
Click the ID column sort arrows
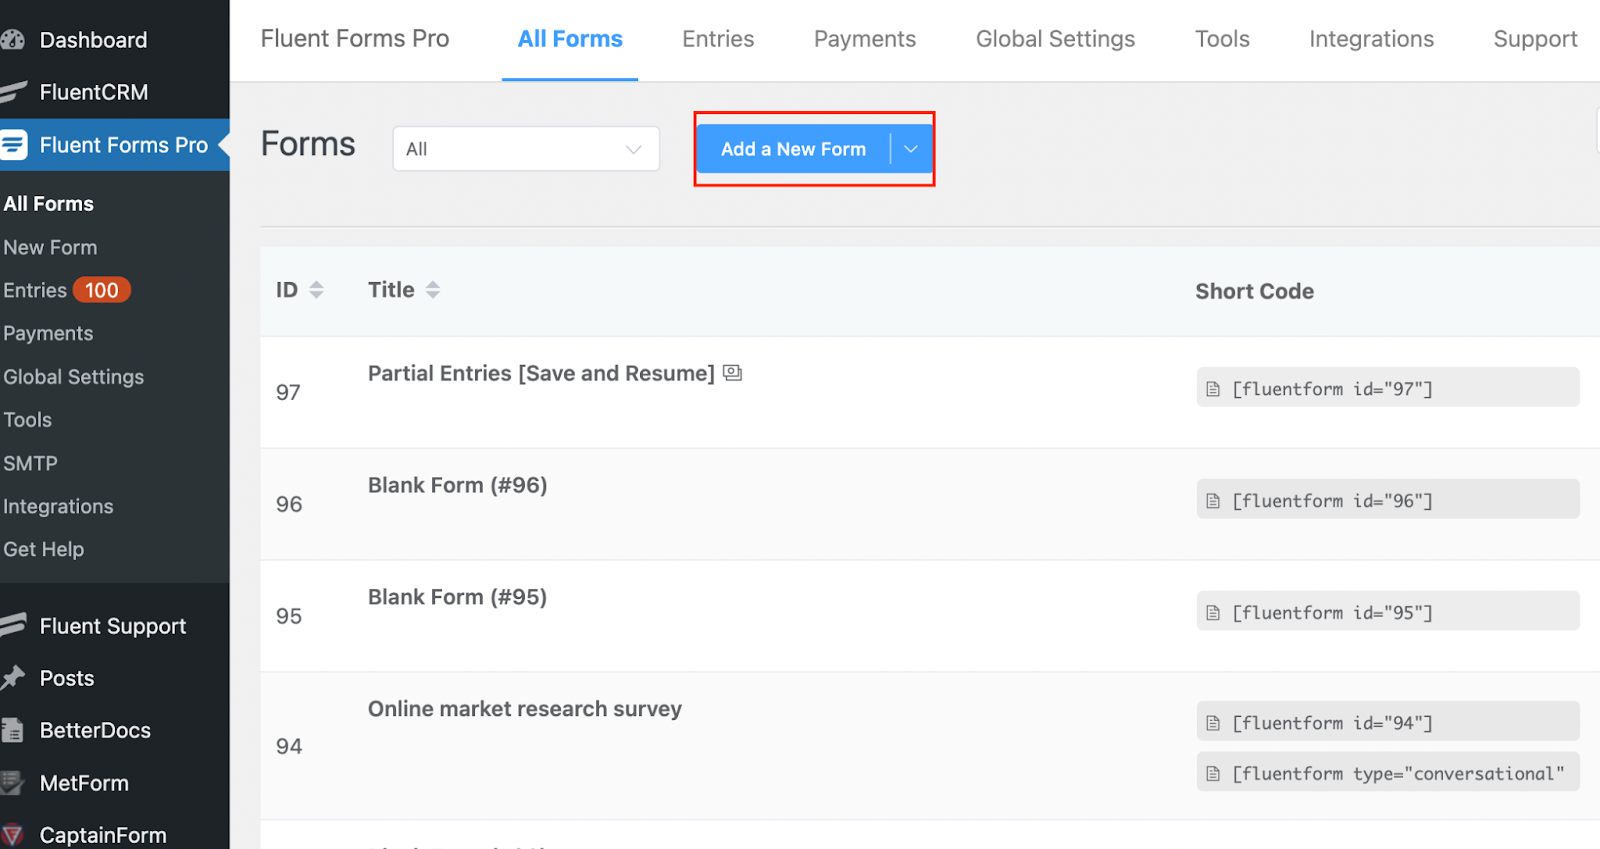[316, 290]
